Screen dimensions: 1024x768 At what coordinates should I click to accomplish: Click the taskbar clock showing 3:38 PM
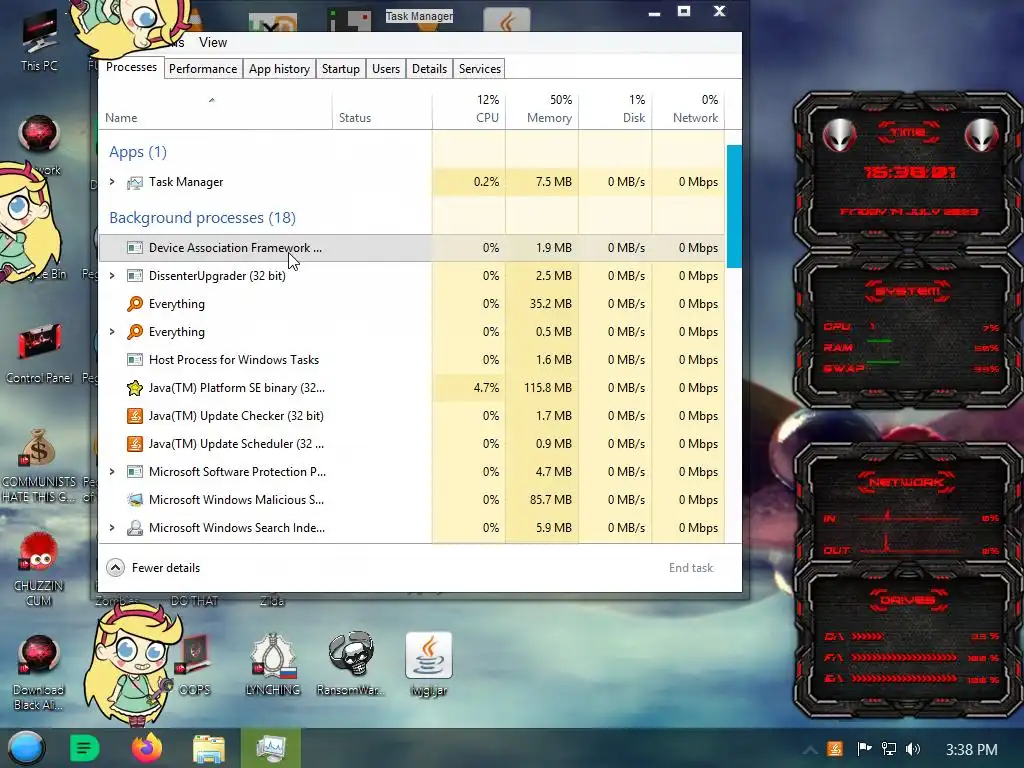(x=972, y=750)
